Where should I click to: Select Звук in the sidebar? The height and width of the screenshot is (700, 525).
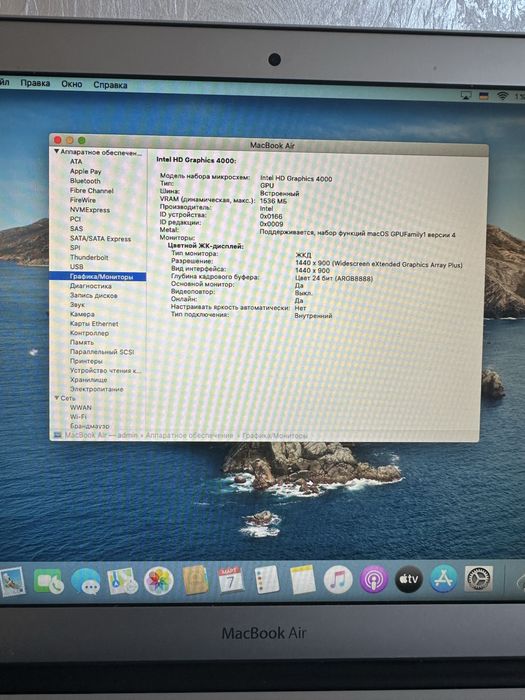point(77,304)
